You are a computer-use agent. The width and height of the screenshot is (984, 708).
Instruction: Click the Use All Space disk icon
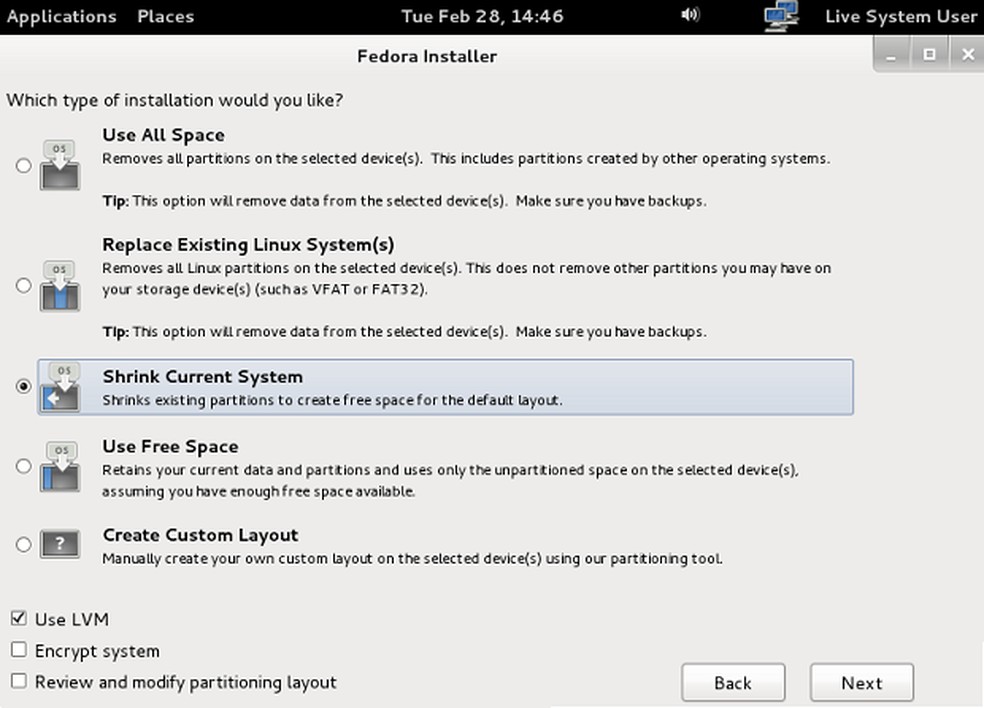[59, 166]
